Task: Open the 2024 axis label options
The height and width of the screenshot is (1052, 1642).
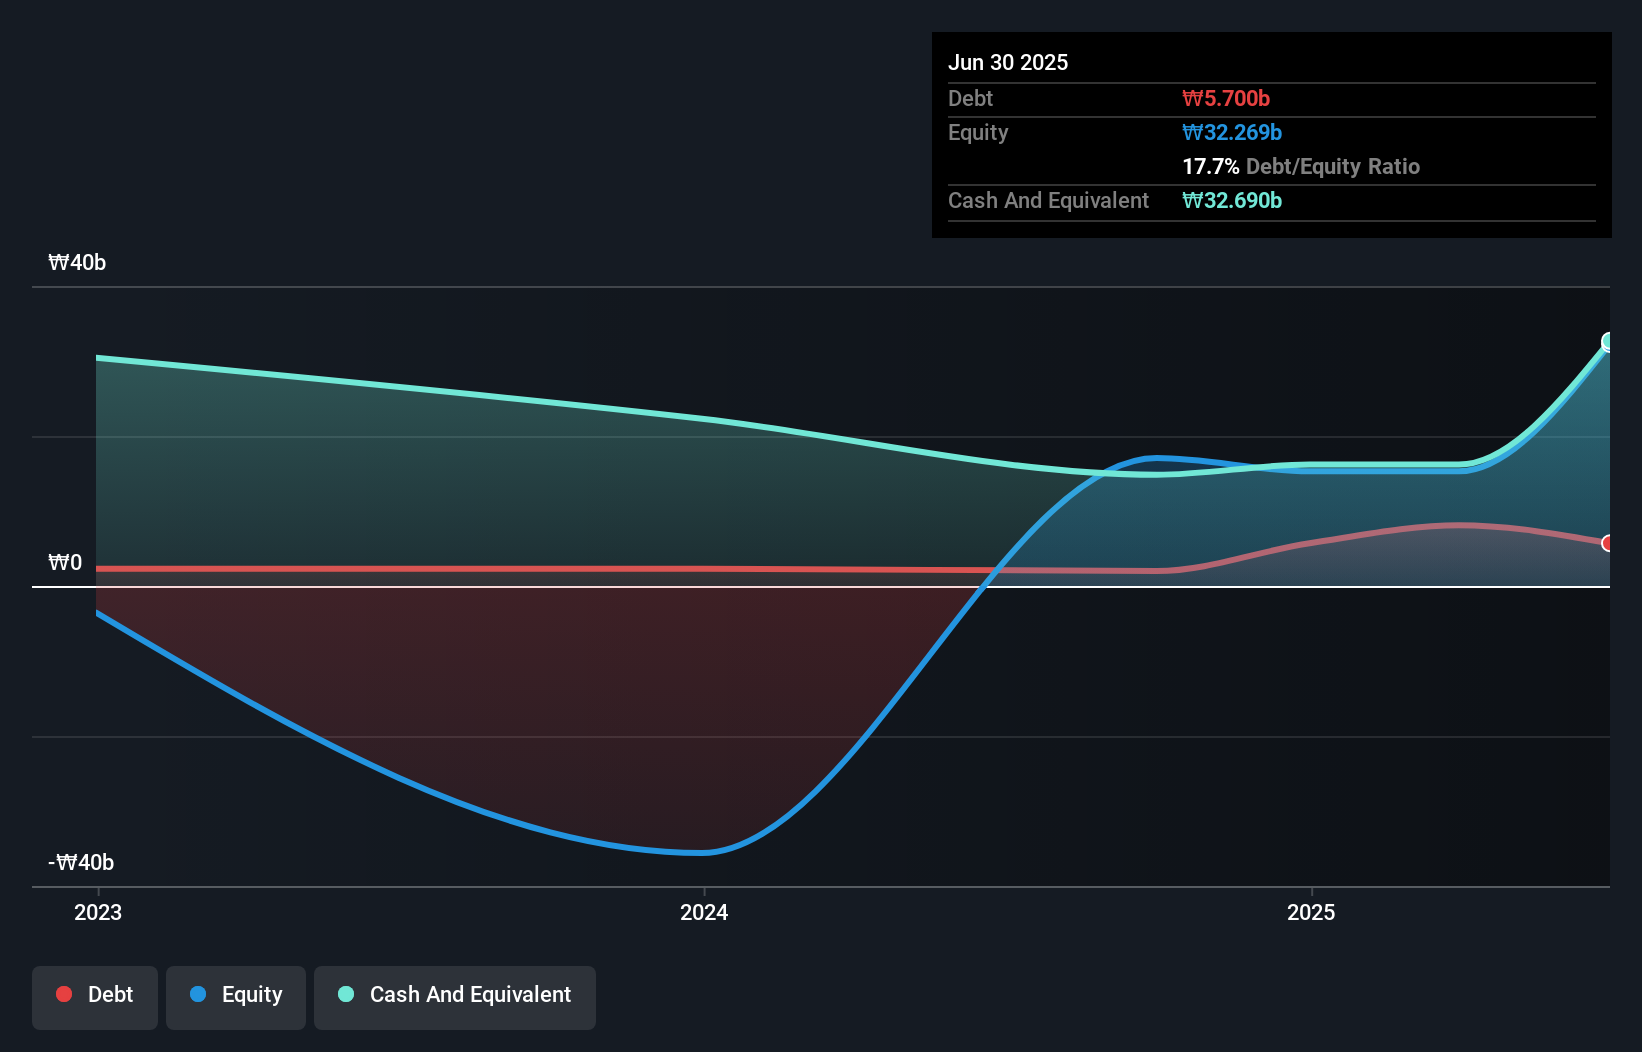Action: tap(705, 912)
